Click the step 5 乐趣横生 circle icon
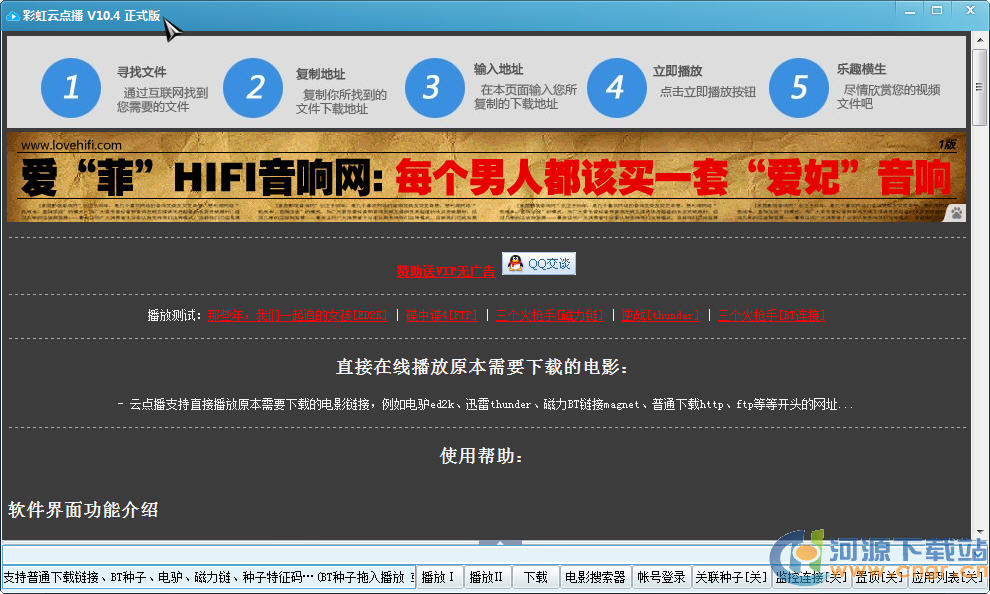Viewport: 990px width, 594px height. 799,88
